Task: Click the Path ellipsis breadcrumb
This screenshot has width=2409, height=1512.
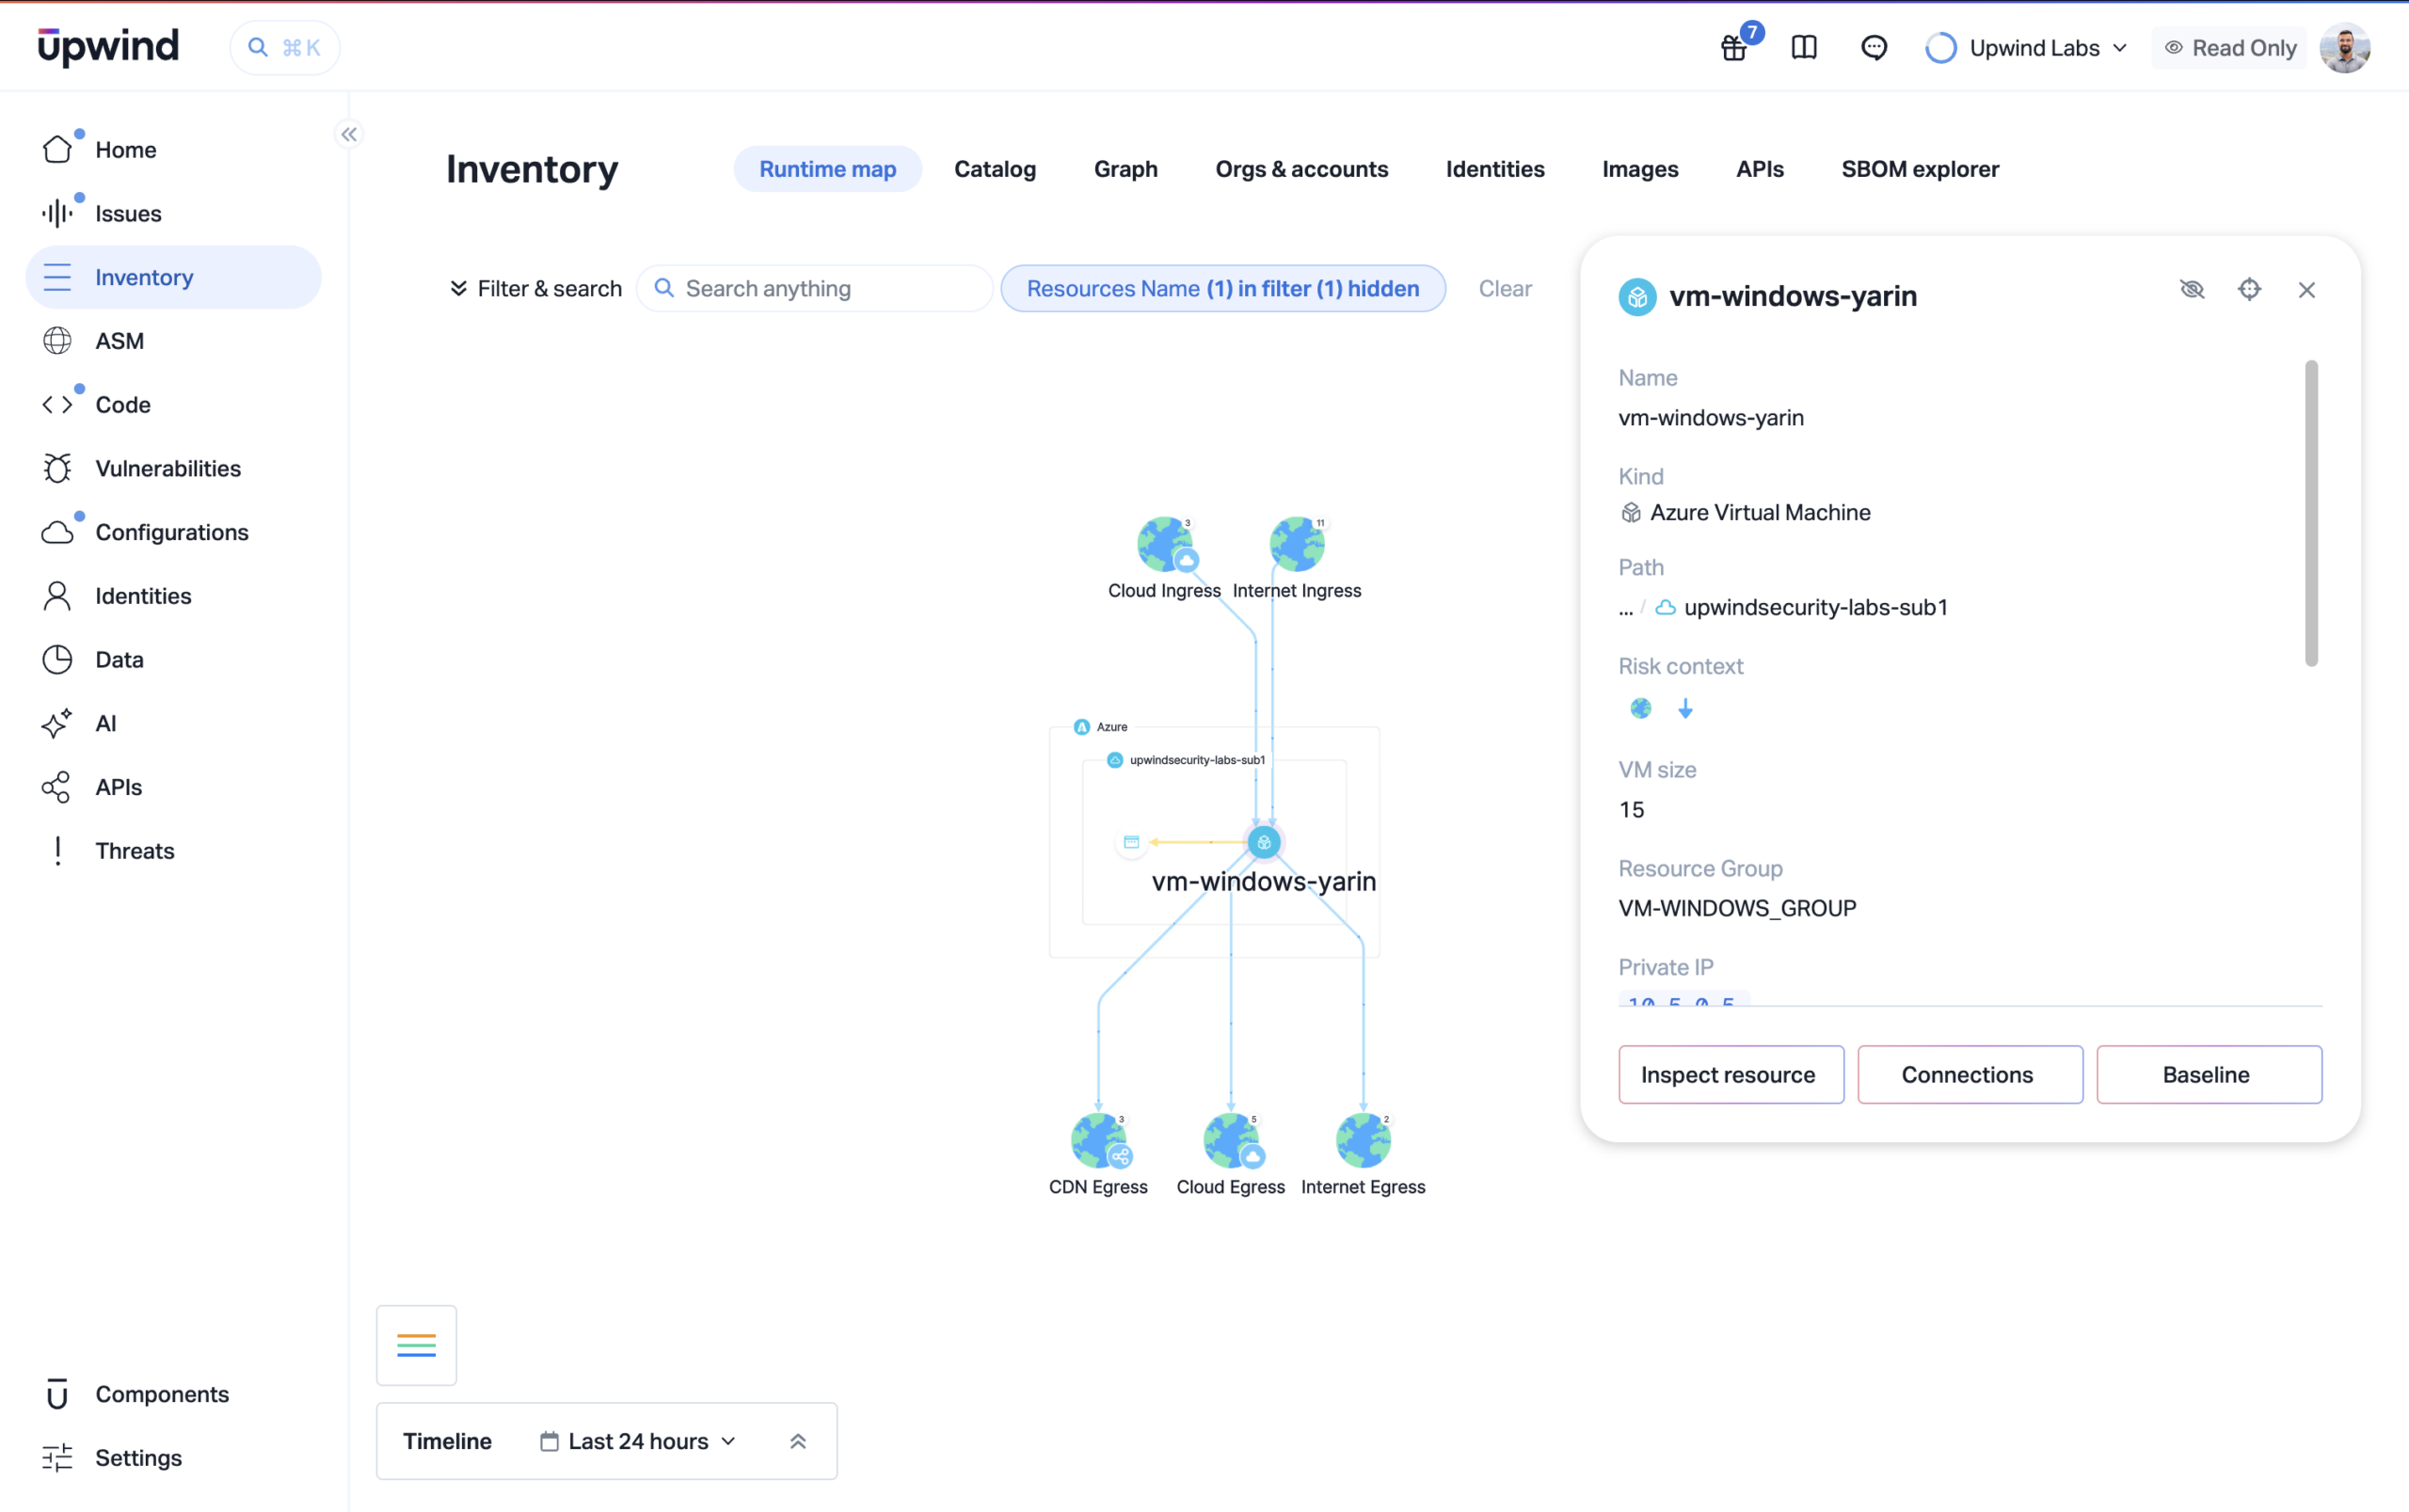Action: pos(1626,609)
